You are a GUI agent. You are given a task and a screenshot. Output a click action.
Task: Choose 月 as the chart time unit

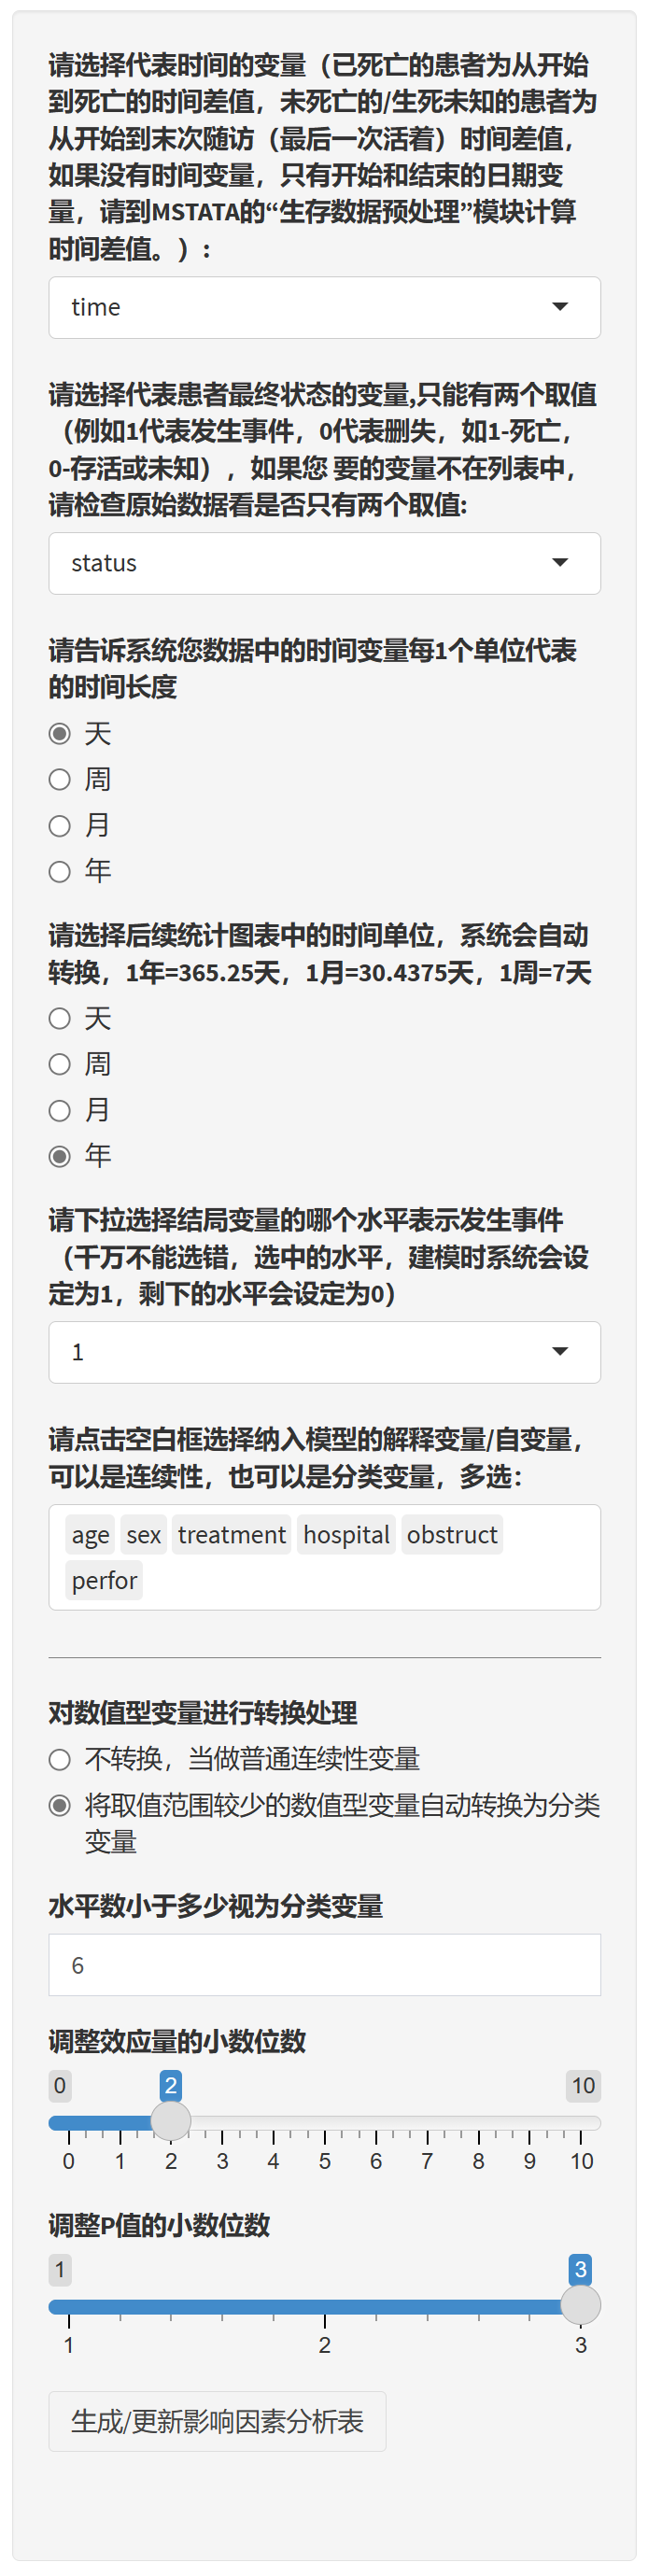pyautogui.click(x=60, y=1110)
